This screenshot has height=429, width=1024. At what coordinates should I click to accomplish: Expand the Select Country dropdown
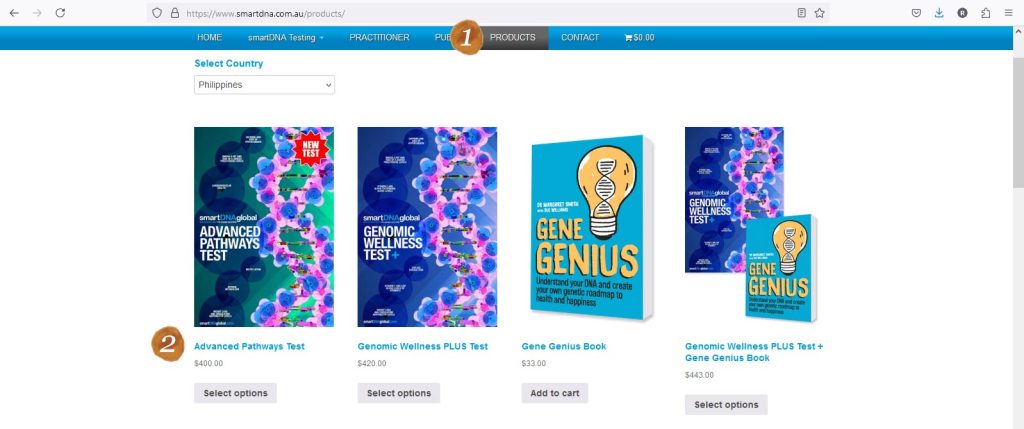(264, 85)
